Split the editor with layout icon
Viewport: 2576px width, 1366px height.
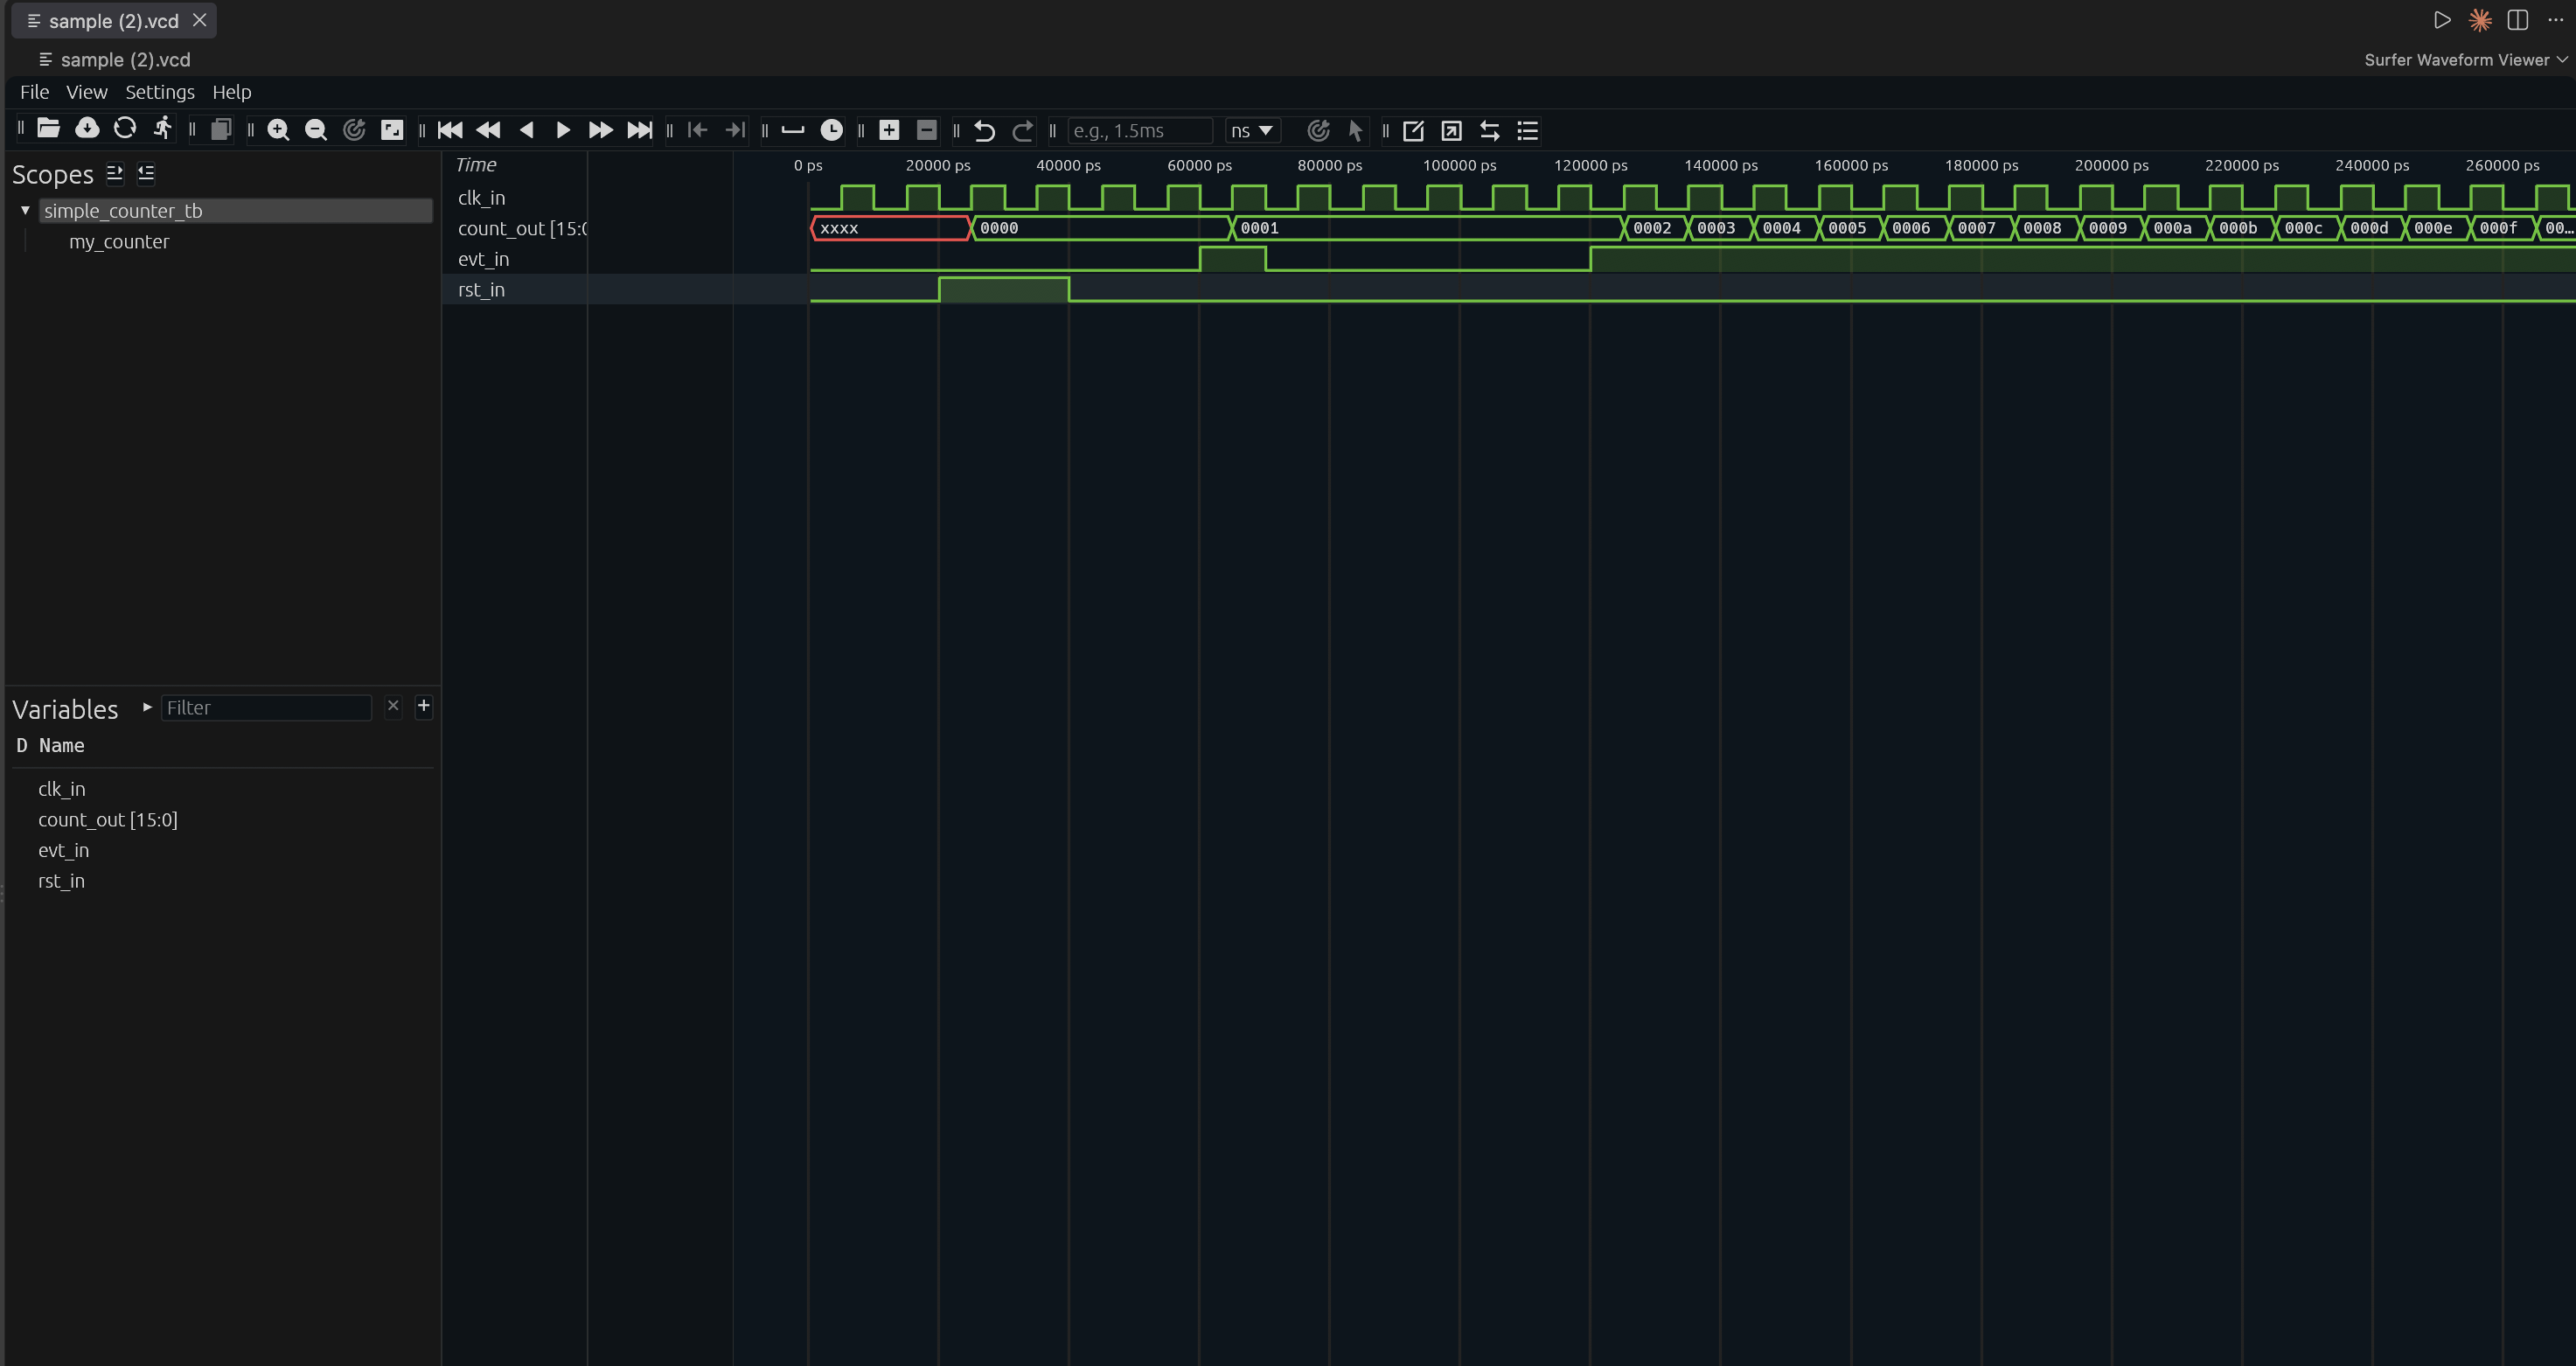(2518, 20)
